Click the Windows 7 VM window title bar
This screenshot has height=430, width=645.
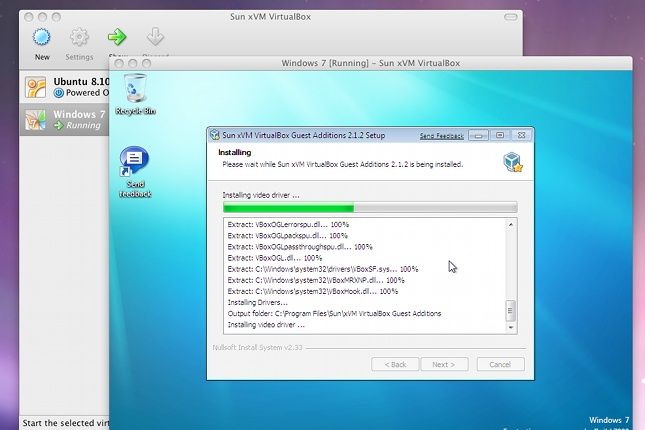[371, 63]
